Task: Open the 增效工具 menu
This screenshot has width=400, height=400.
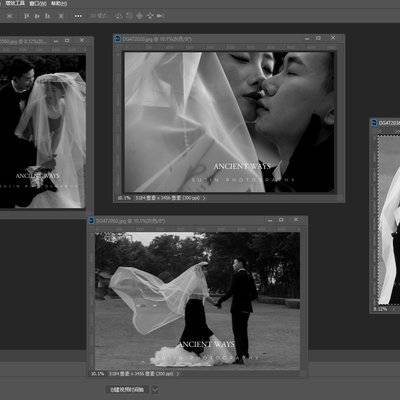Action: (x=15, y=4)
